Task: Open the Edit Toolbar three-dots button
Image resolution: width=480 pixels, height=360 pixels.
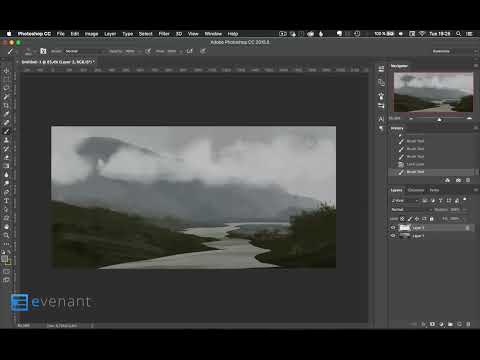Action: point(6,244)
